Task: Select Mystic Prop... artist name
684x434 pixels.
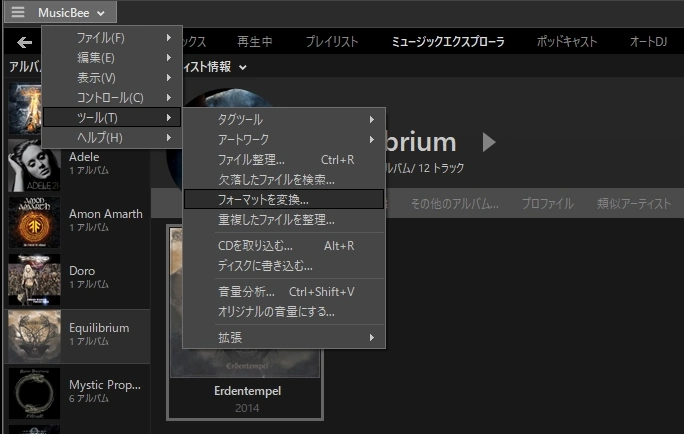Action: point(105,385)
